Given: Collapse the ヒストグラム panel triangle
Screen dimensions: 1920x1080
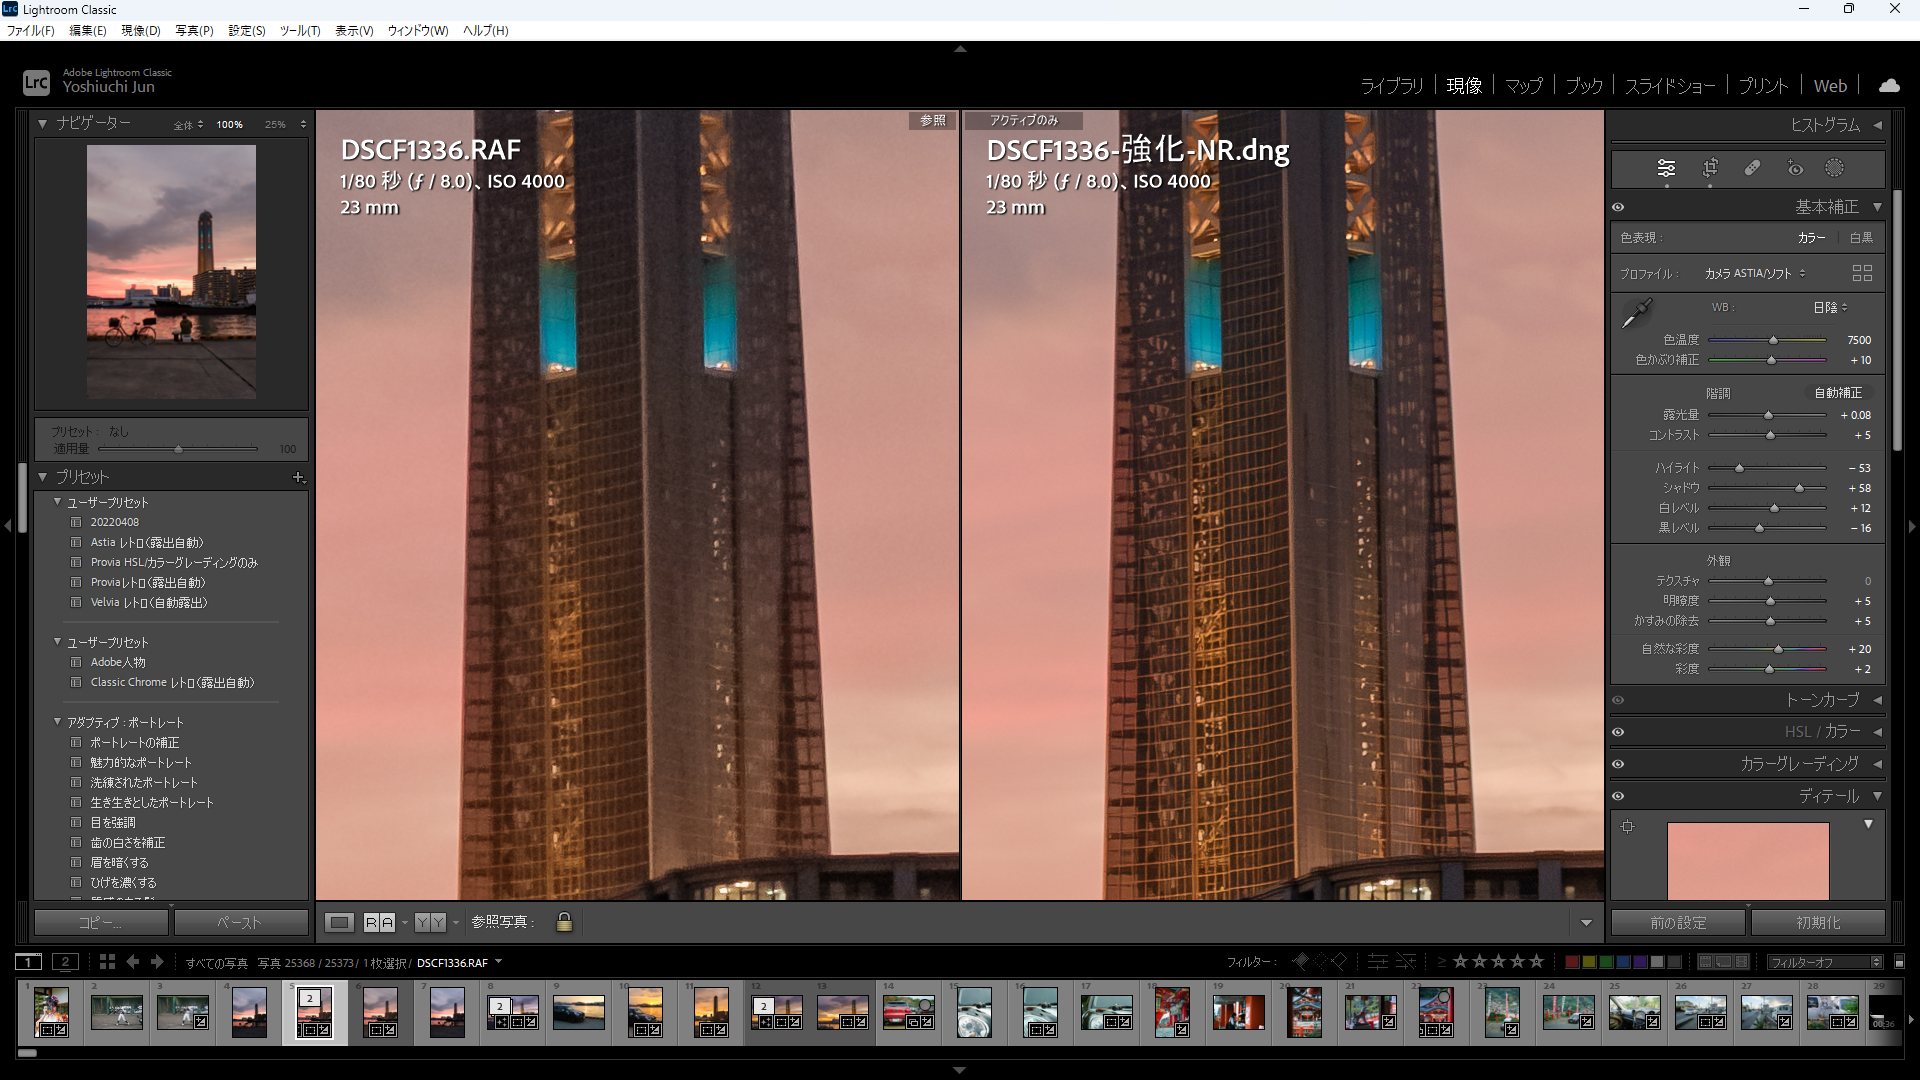Looking at the screenshot, I should 1878,124.
